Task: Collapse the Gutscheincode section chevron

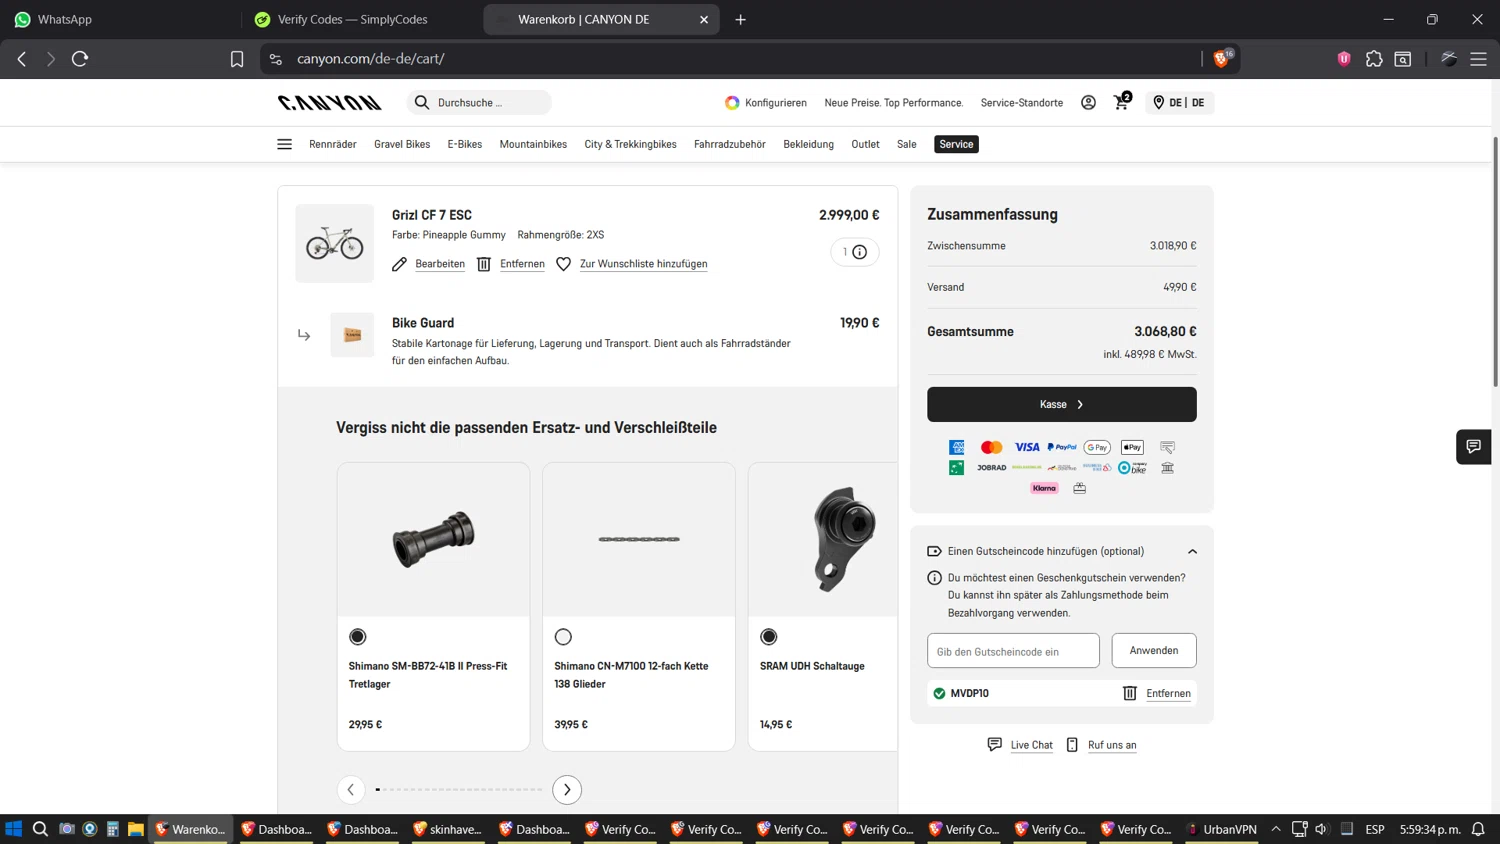Action: pyautogui.click(x=1192, y=552)
